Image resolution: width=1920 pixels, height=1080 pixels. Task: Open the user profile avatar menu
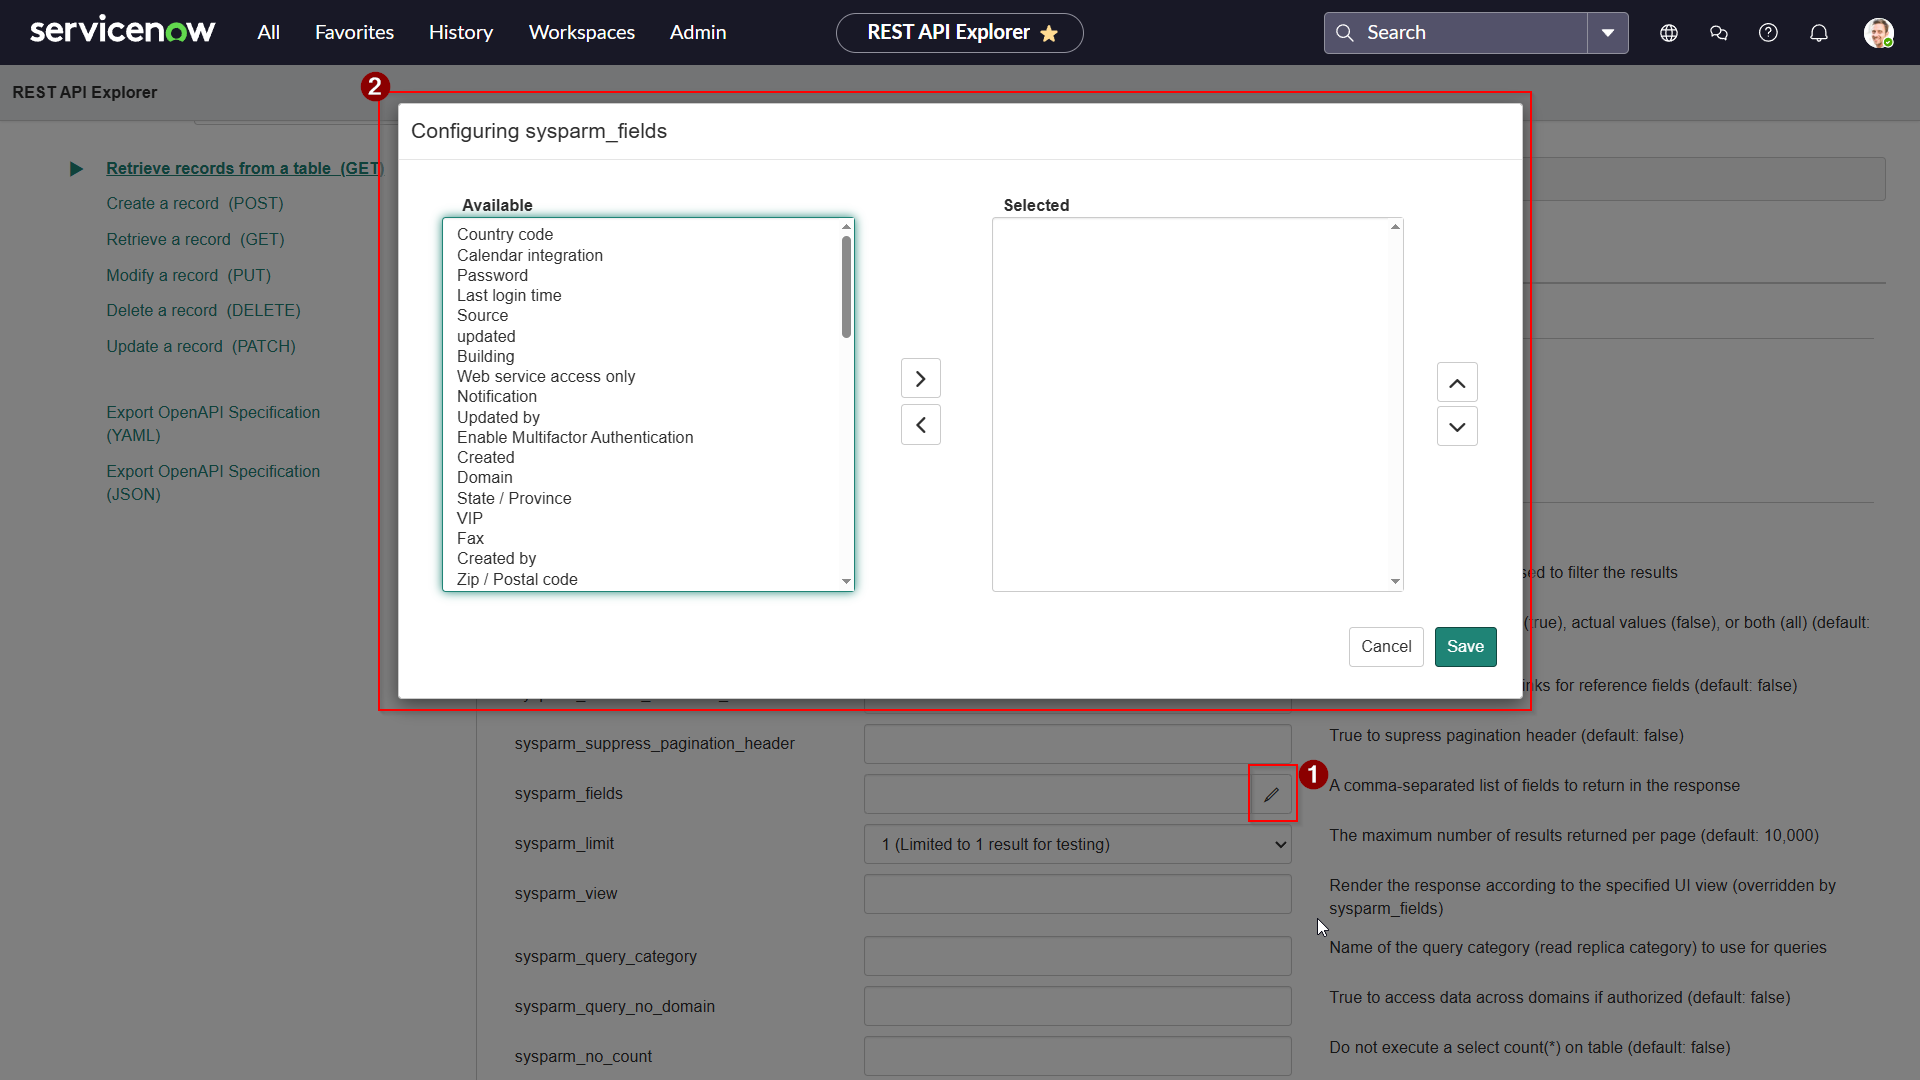pyautogui.click(x=1877, y=33)
